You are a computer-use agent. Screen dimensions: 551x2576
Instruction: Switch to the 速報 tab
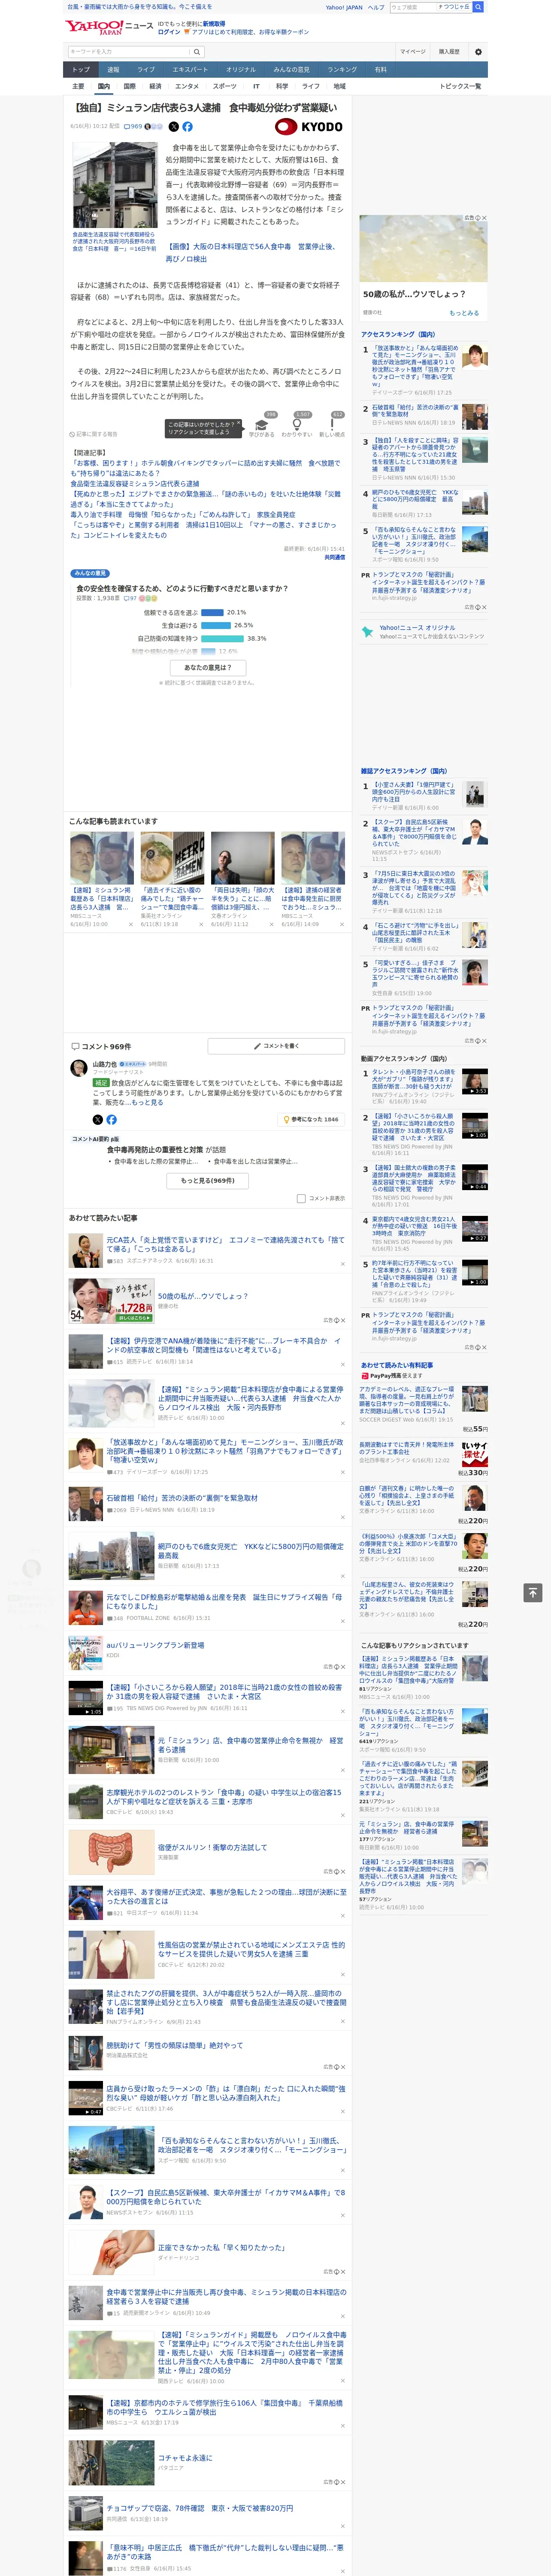(113, 70)
